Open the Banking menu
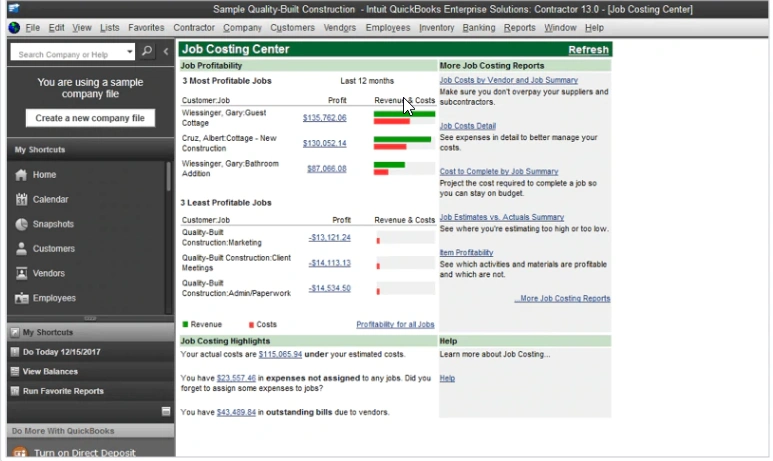Viewport: 773px width, 461px height. [x=479, y=28]
